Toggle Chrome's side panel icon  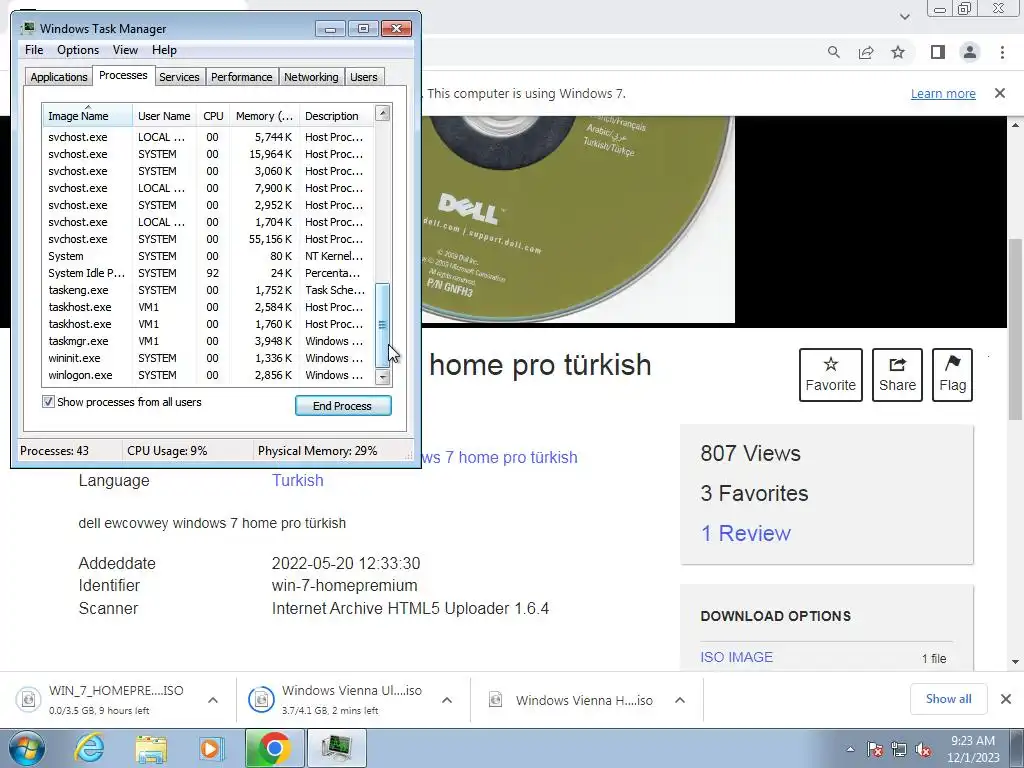point(938,52)
